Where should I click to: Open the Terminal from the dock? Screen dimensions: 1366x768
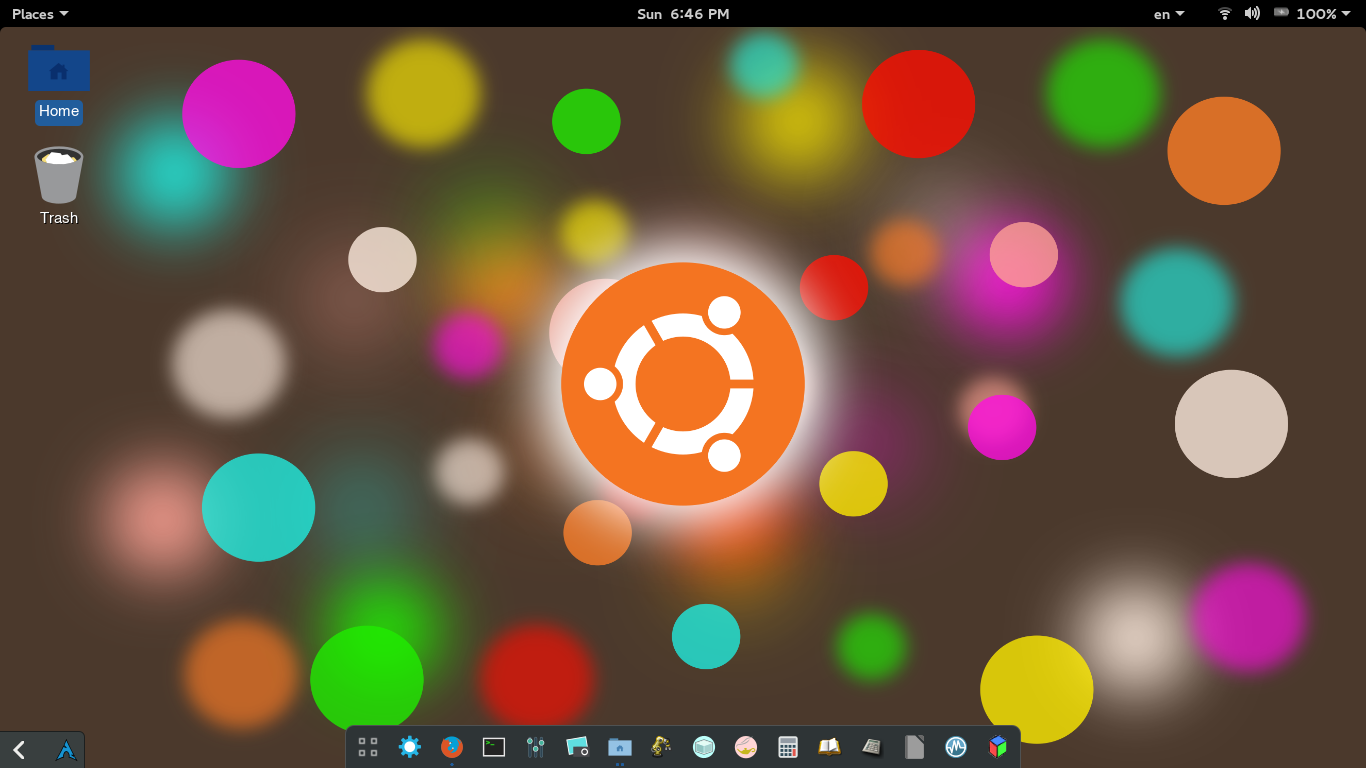494,747
